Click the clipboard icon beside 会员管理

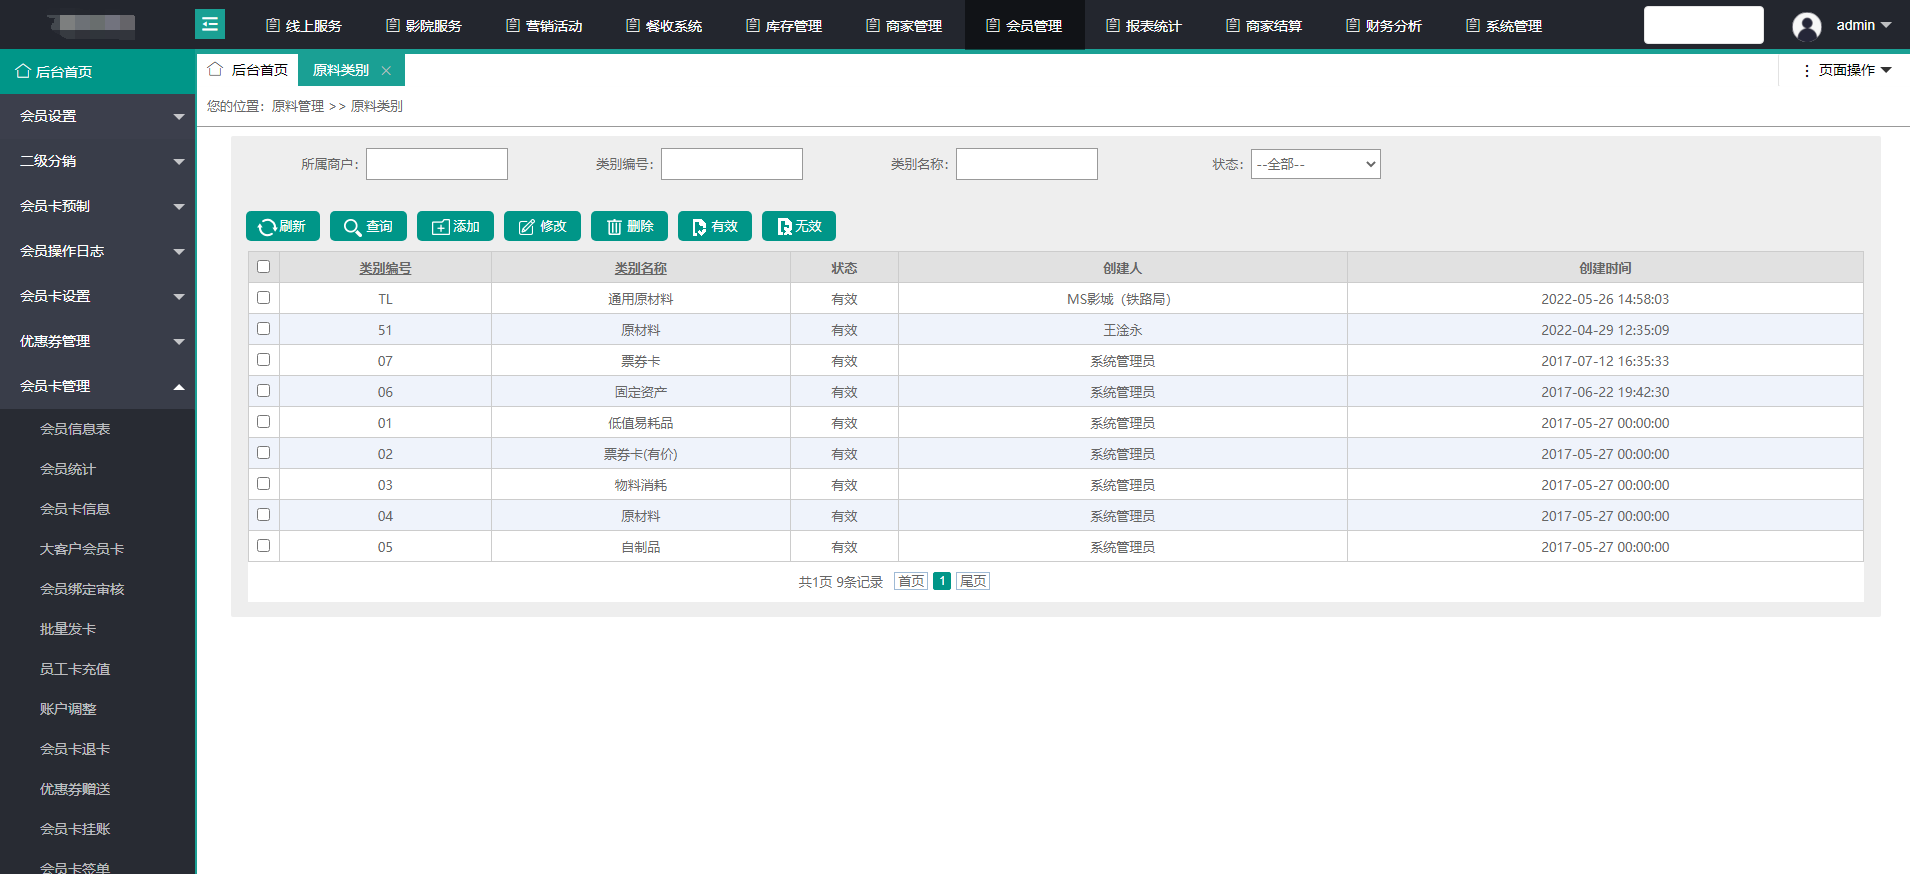point(993,25)
